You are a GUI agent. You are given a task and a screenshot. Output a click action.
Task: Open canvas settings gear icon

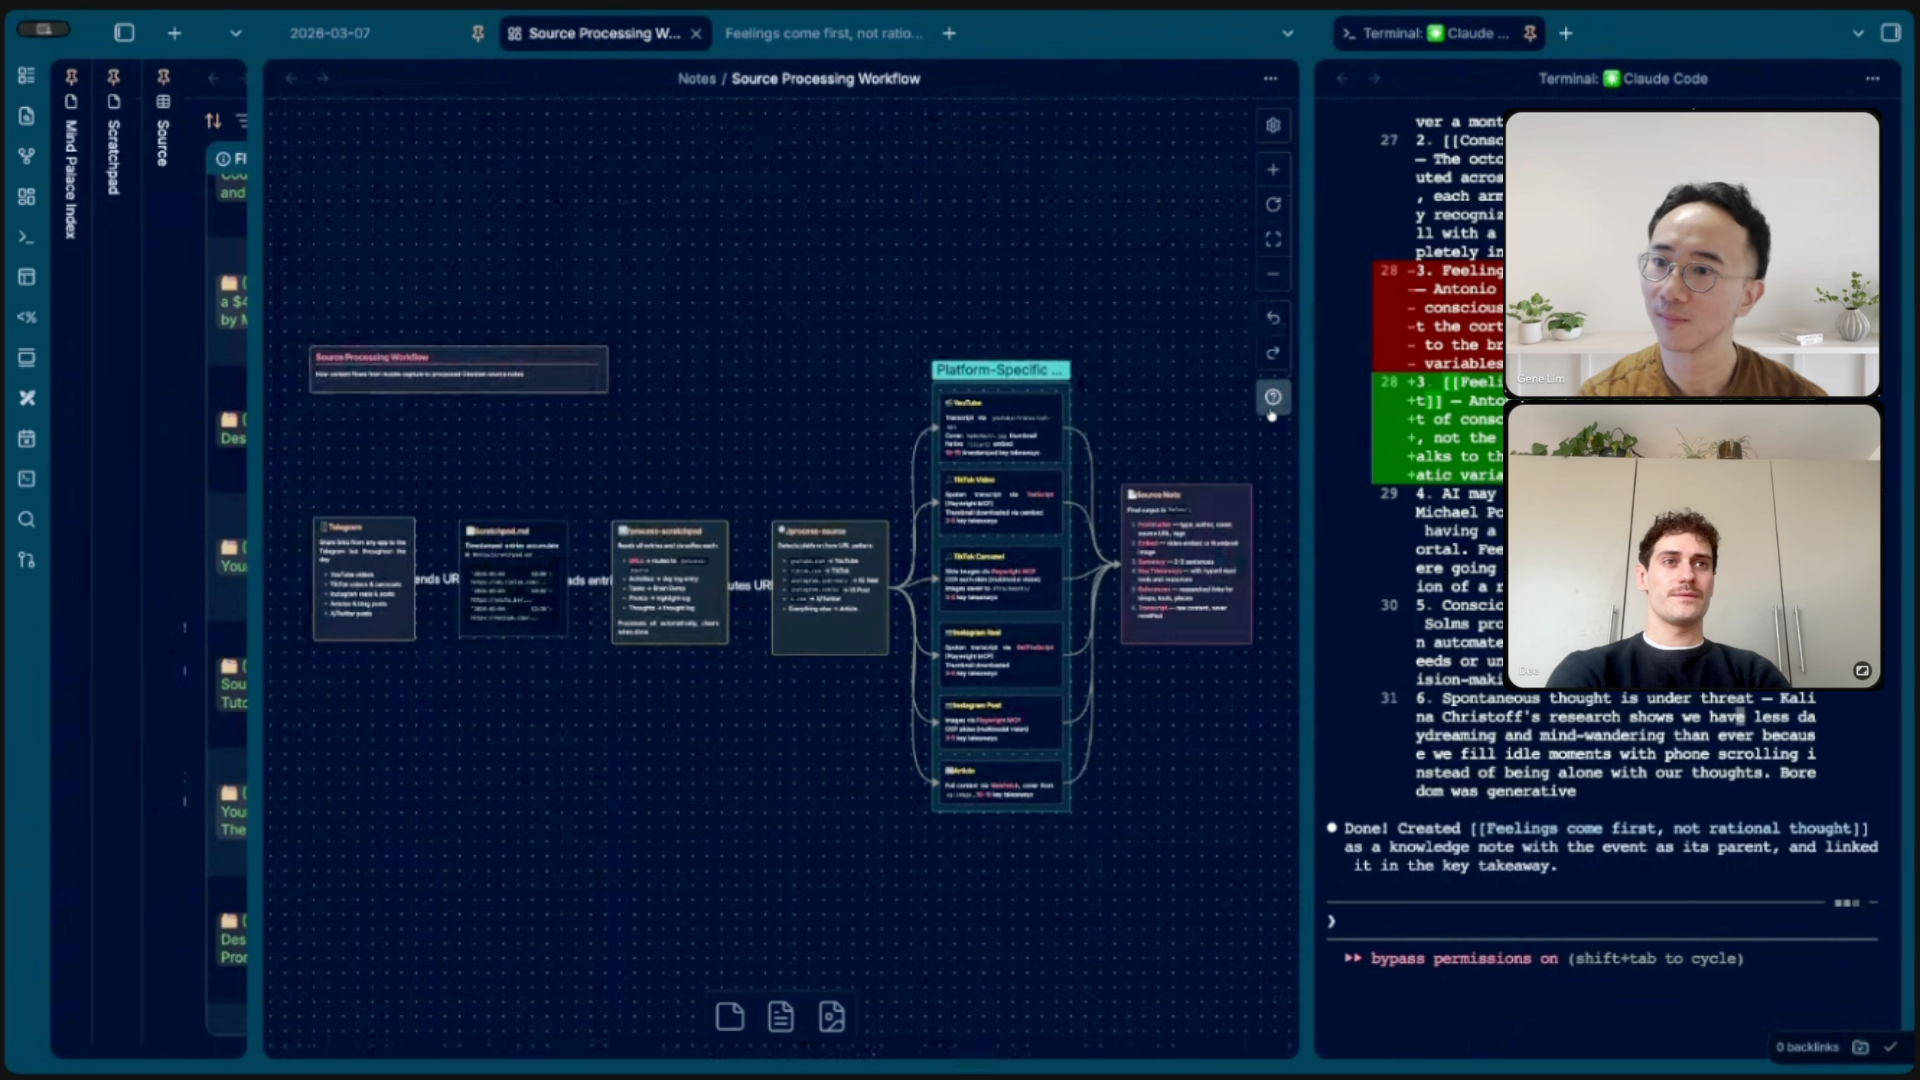click(1273, 126)
